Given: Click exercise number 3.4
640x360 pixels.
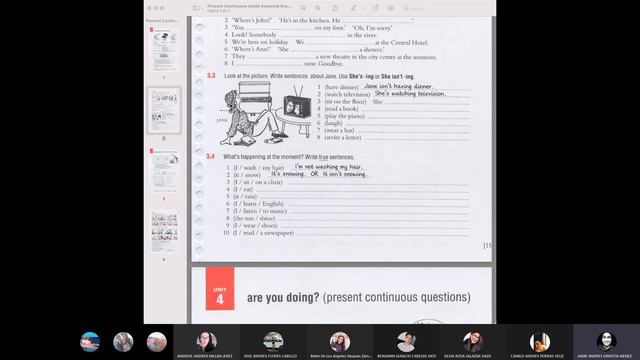Looking at the screenshot, I should pos(210,156).
